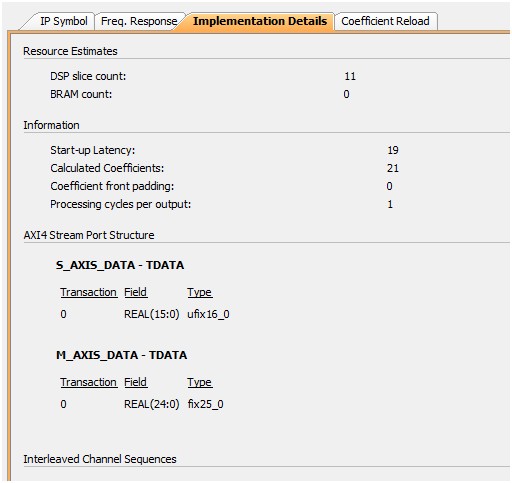Click the Information section header
The height and width of the screenshot is (483, 512).
coord(51,125)
